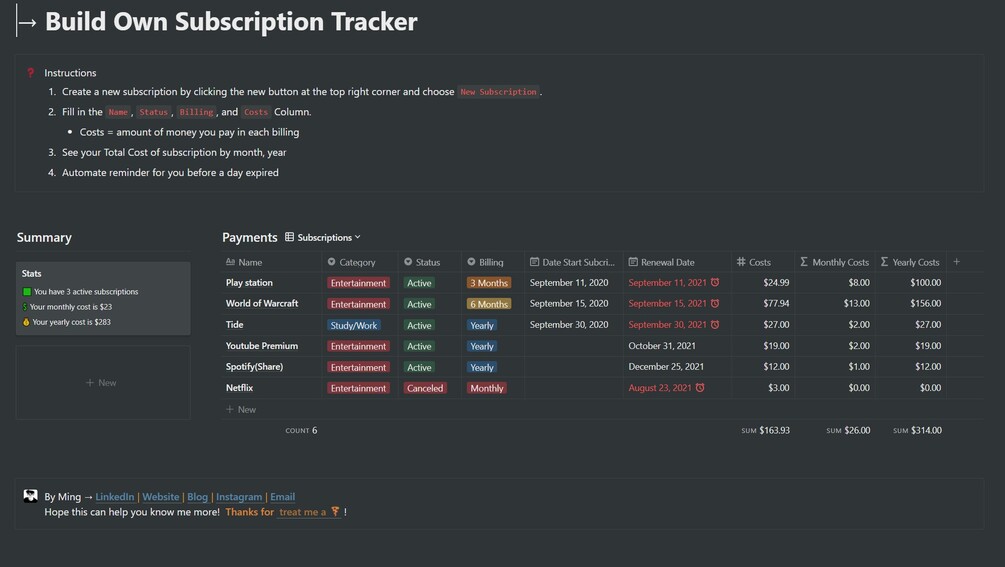
Task: Click the Category column header
Action: coord(351,262)
